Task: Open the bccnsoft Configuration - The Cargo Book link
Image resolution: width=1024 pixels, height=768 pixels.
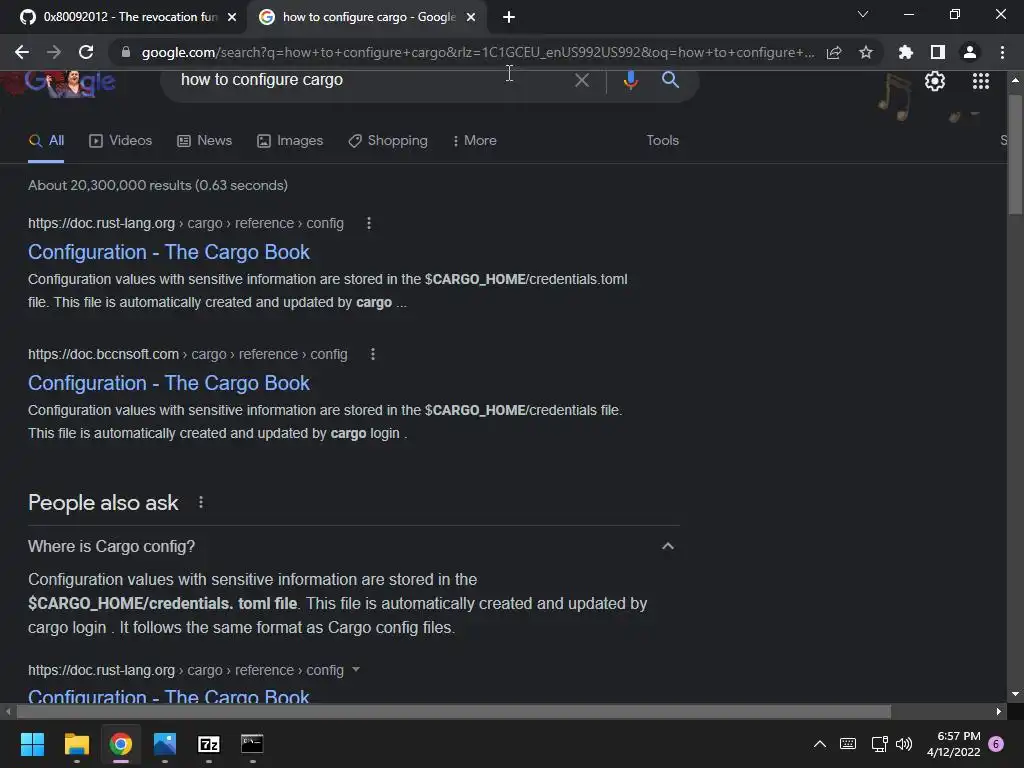Action: [168, 383]
